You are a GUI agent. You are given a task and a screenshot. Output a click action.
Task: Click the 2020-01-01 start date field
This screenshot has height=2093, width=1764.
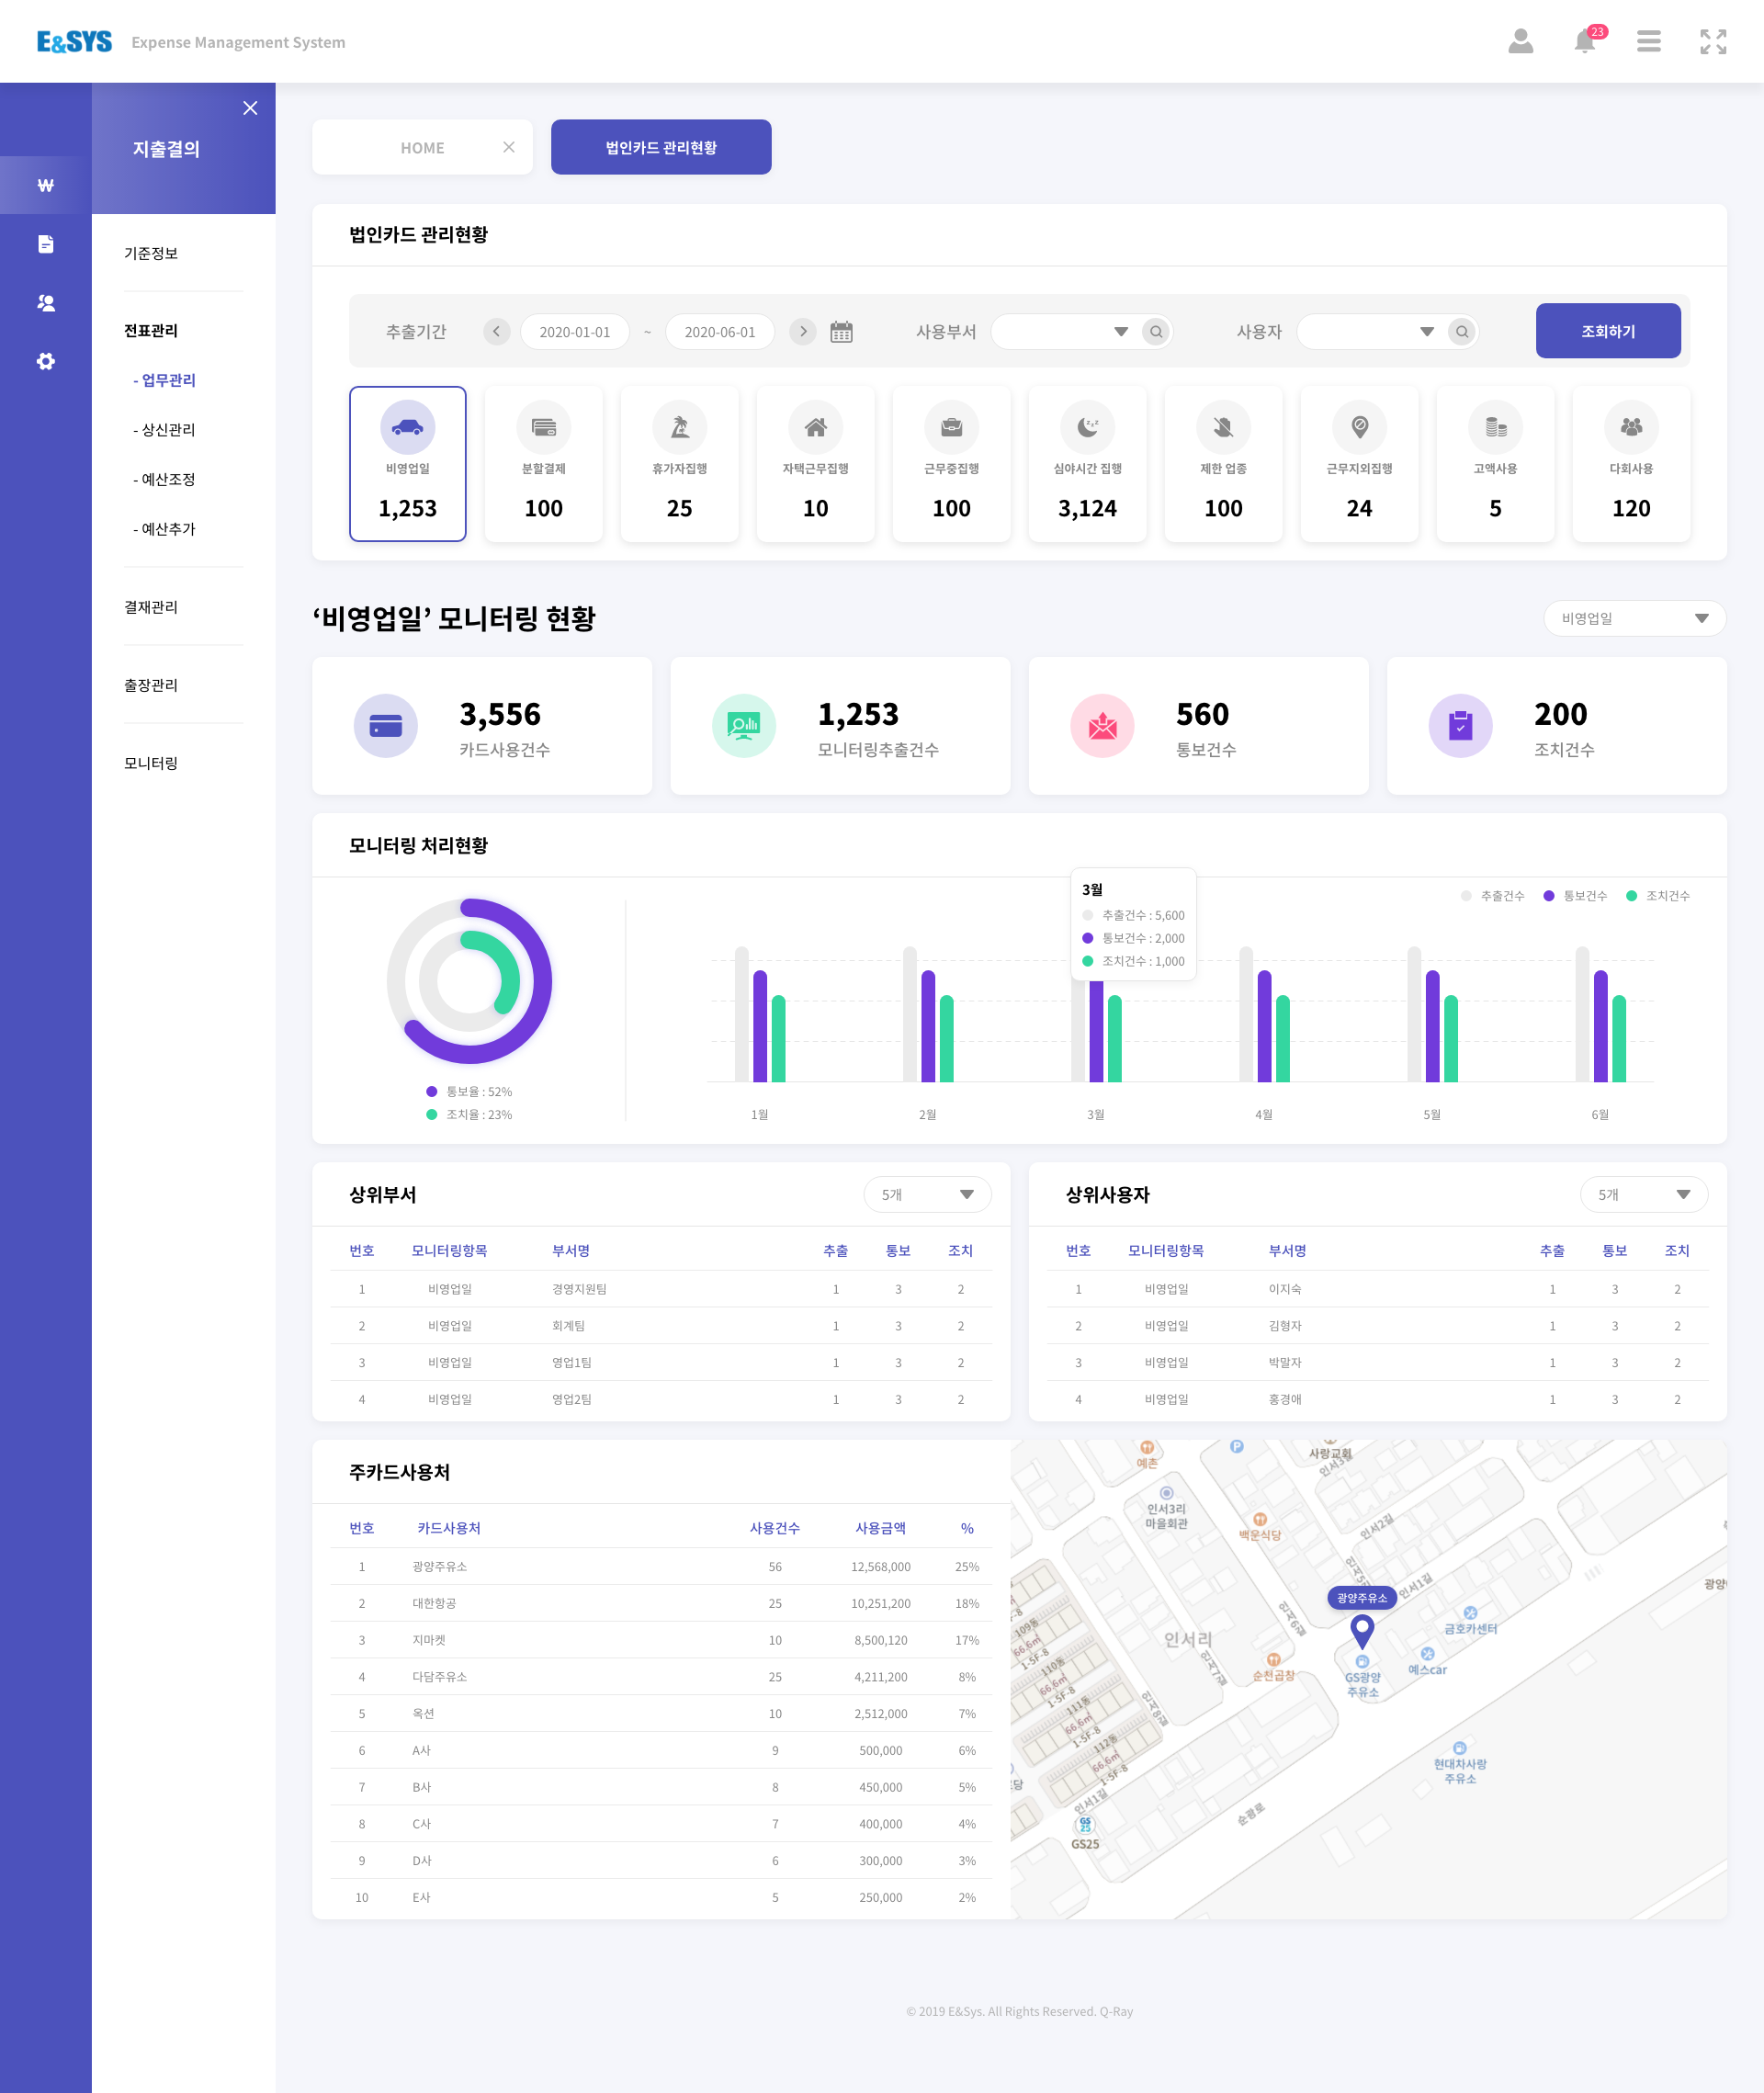[574, 332]
